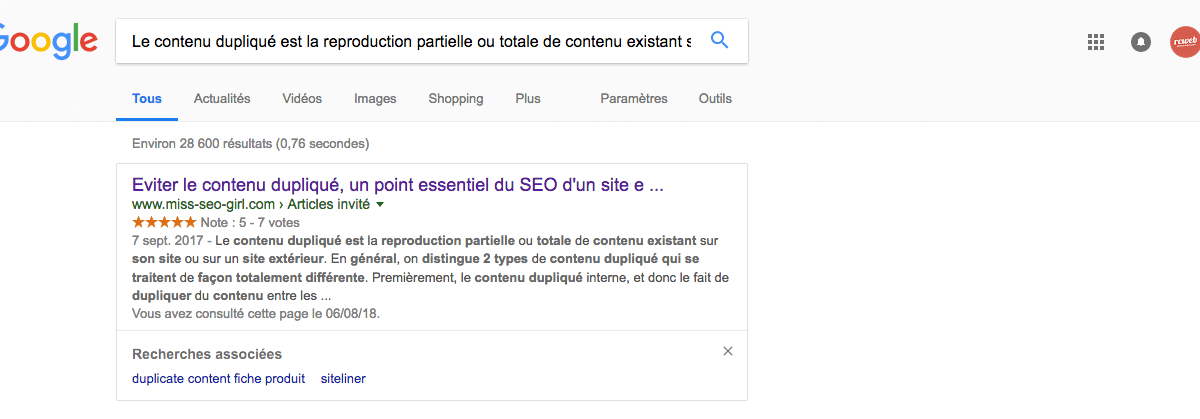Switch to the Actualités tab

222,99
